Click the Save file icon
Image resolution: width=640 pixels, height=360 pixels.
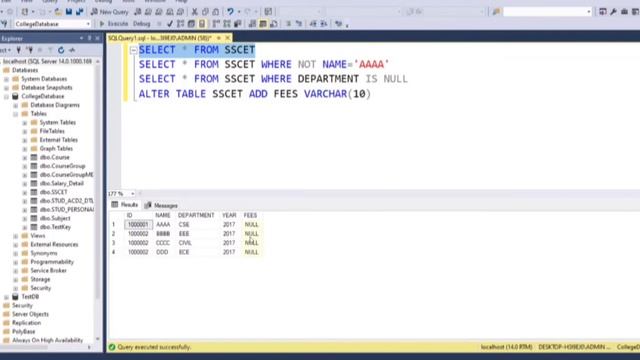(x=69, y=12)
